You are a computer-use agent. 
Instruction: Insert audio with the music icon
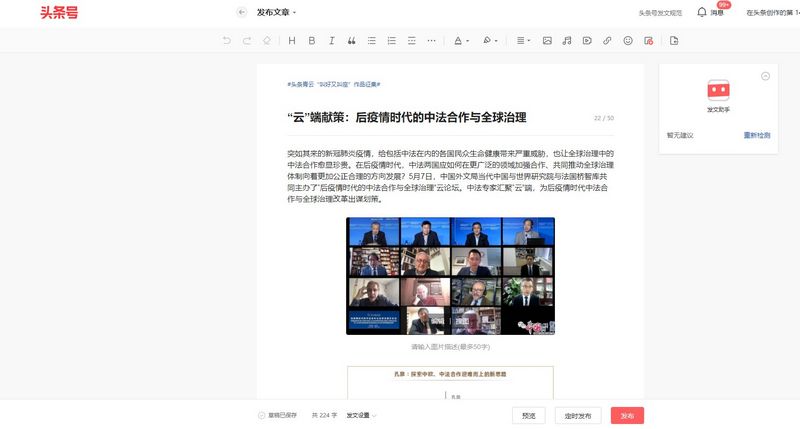(x=567, y=41)
